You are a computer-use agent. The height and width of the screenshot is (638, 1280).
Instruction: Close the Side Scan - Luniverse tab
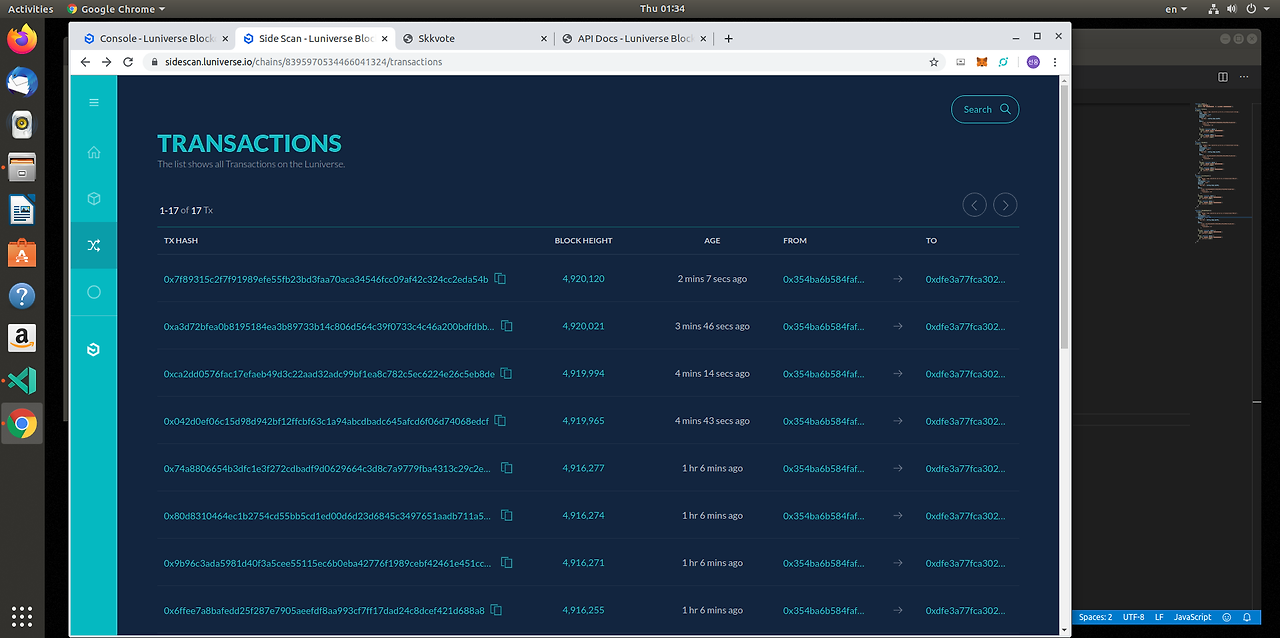coord(384,38)
